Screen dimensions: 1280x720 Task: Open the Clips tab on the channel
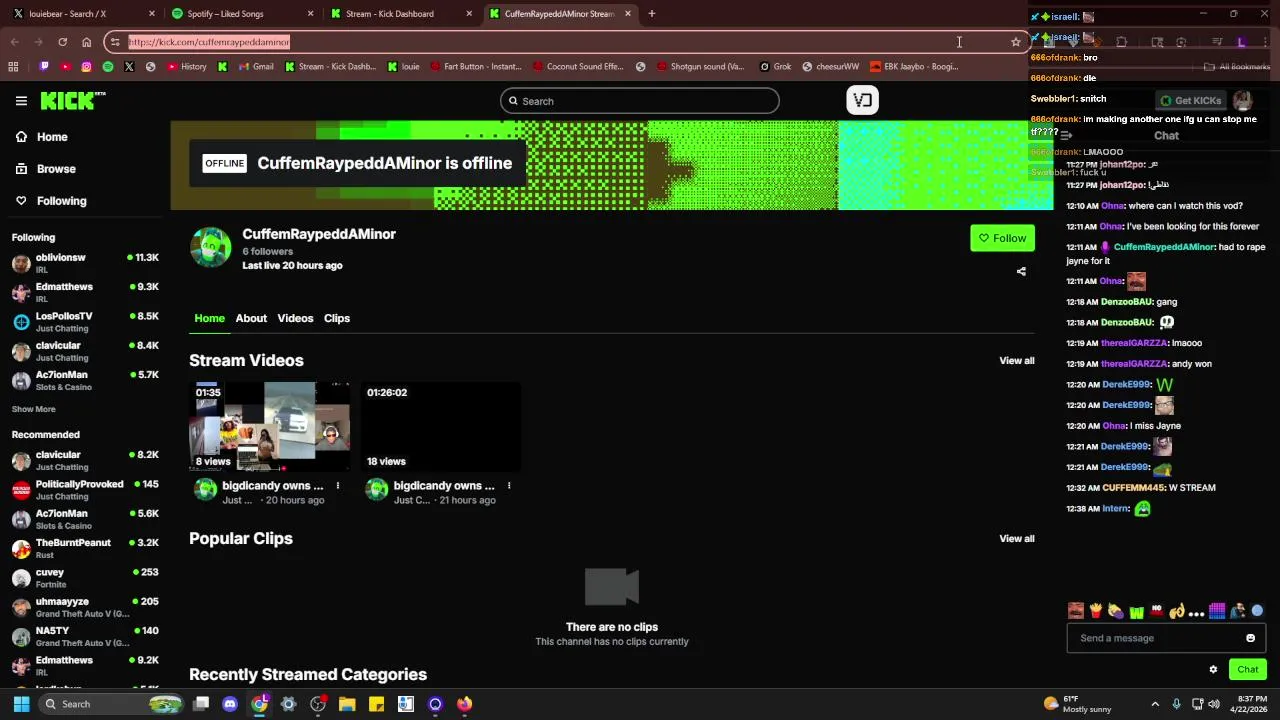point(337,318)
